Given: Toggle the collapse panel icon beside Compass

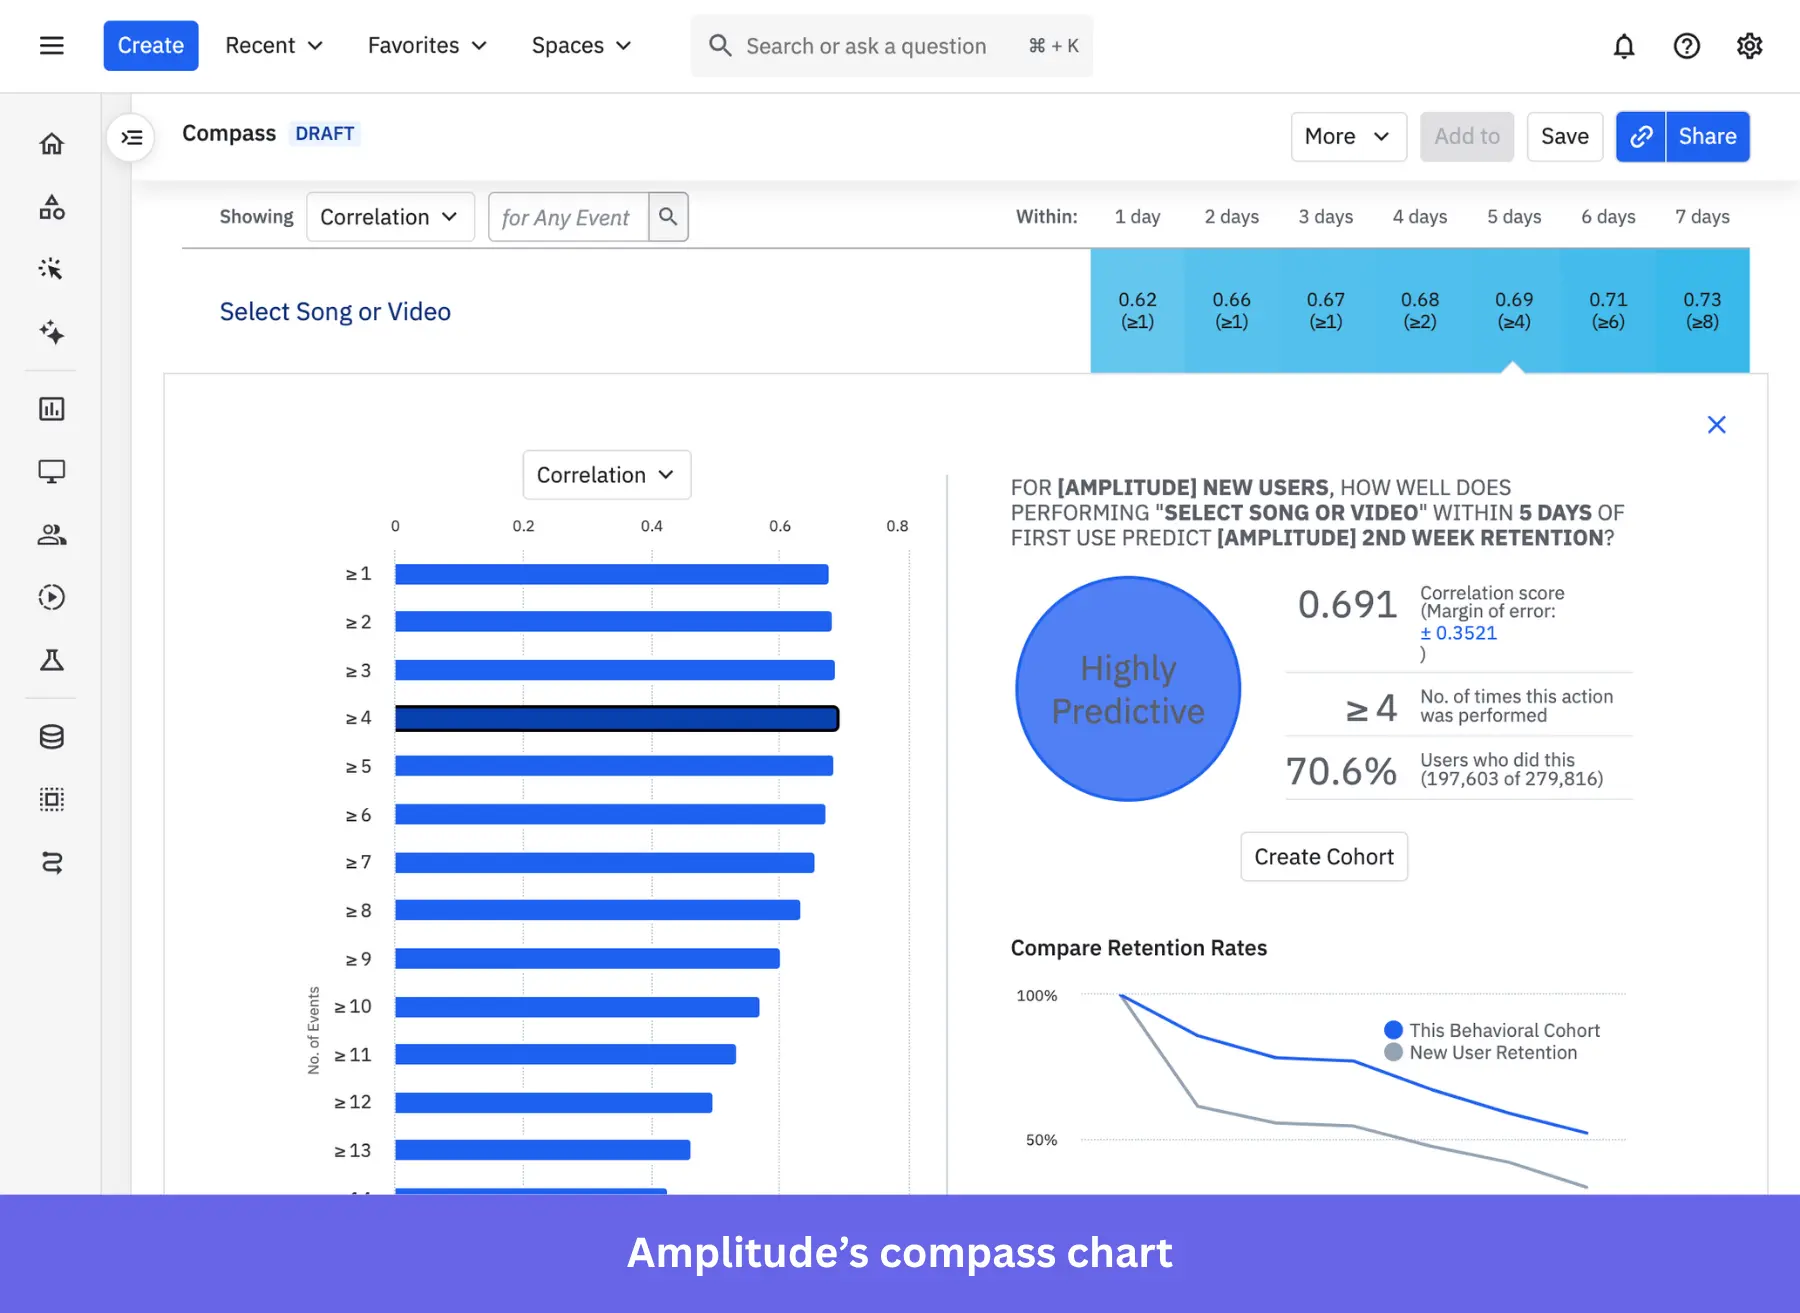Looking at the screenshot, I should 131,137.
